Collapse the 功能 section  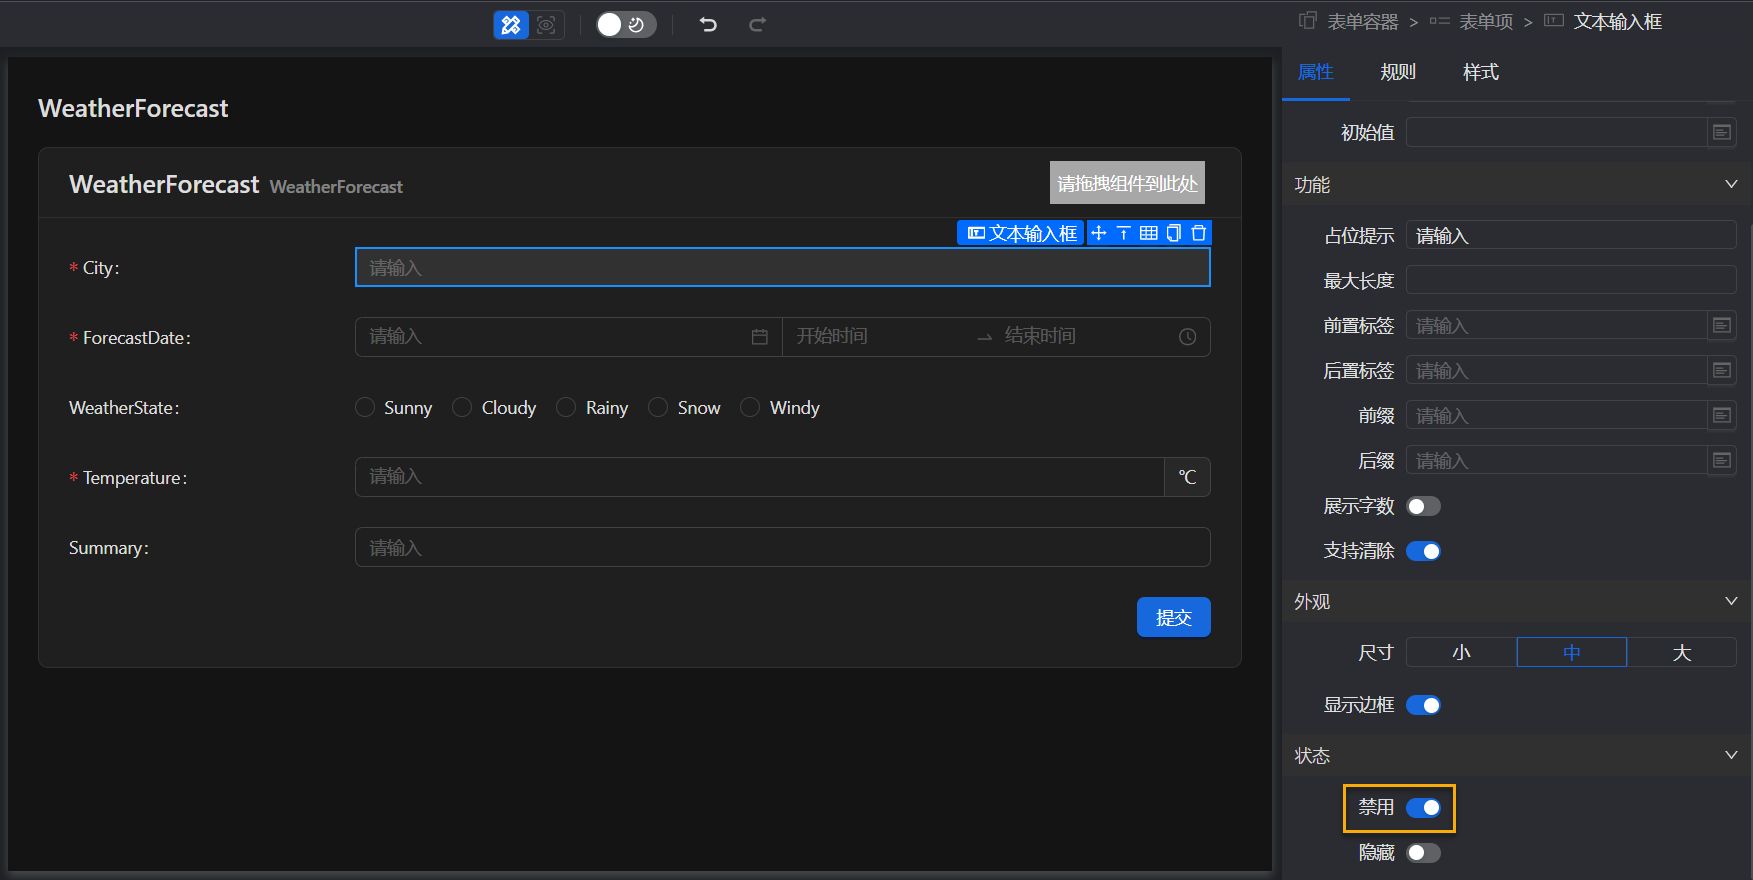click(1731, 184)
